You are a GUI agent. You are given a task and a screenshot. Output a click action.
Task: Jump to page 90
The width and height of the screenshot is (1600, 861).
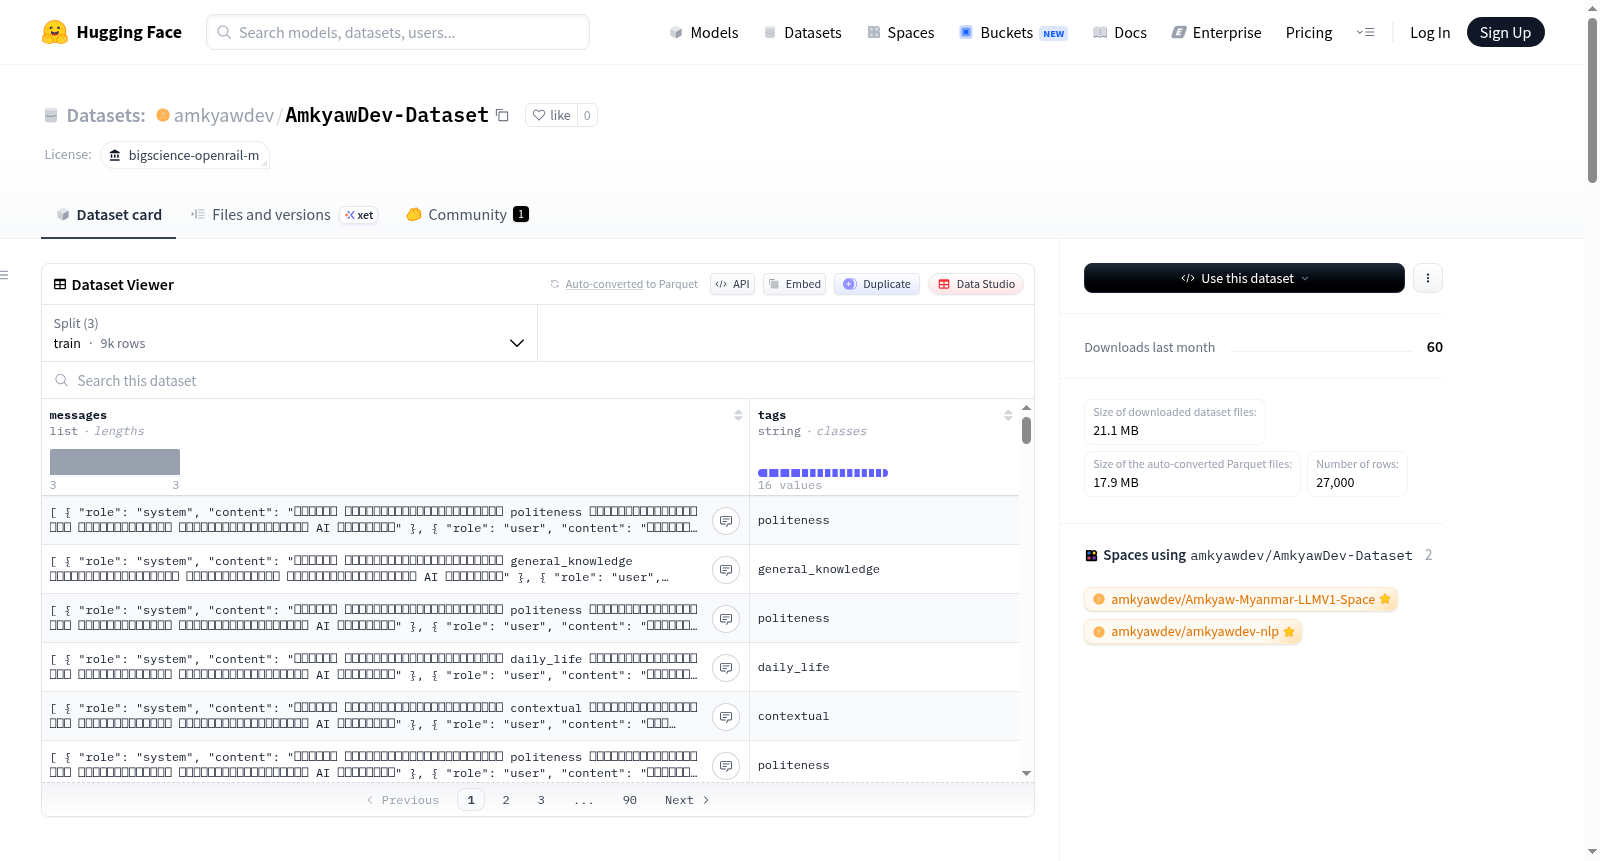(630, 800)
